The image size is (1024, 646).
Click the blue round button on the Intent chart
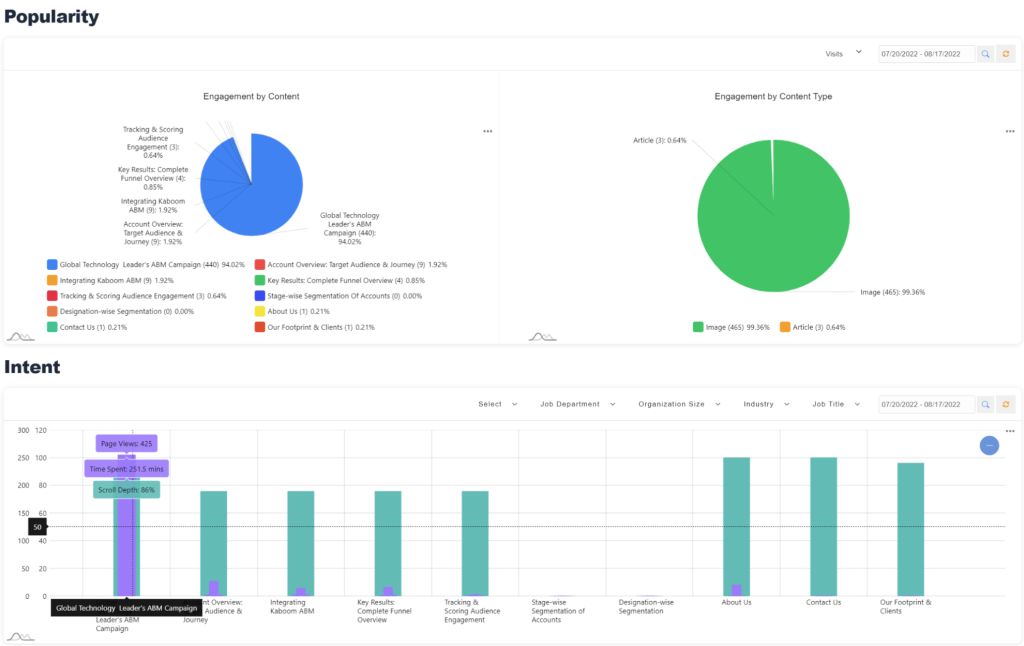coord(989,446)
